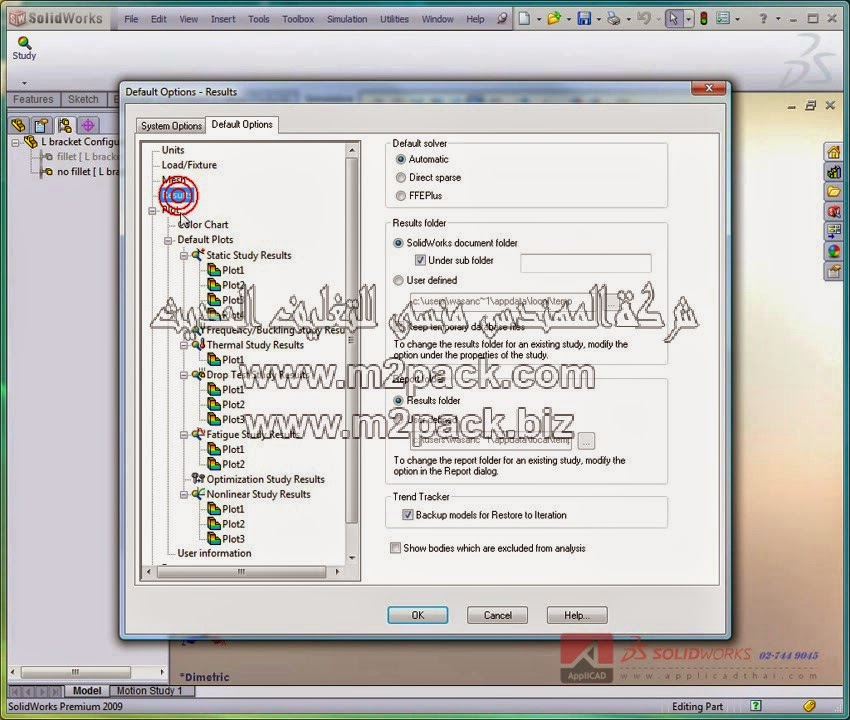Choose User defined results folder

pos(398,280)
